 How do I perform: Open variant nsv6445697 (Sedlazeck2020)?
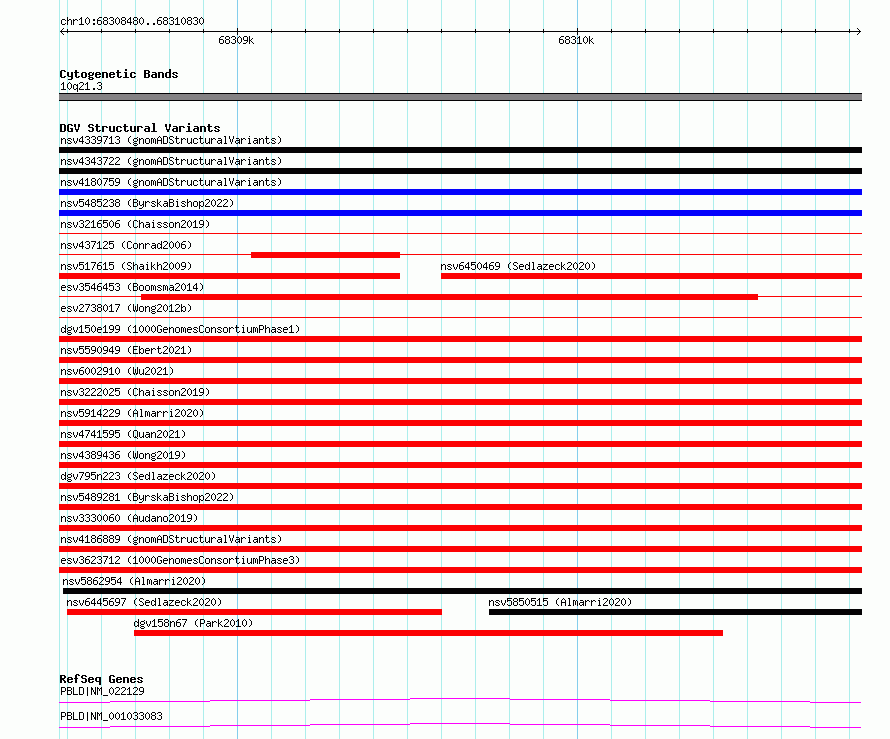click(144, 602)
